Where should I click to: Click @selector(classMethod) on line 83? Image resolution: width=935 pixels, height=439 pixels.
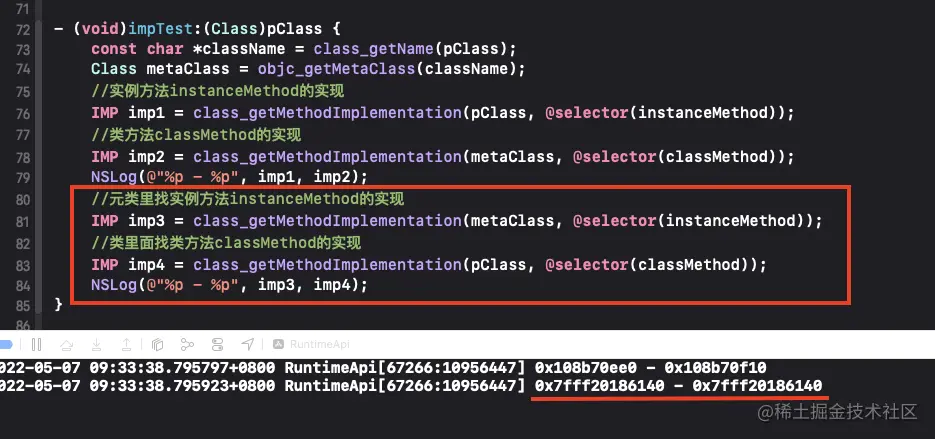coord(651,264)
